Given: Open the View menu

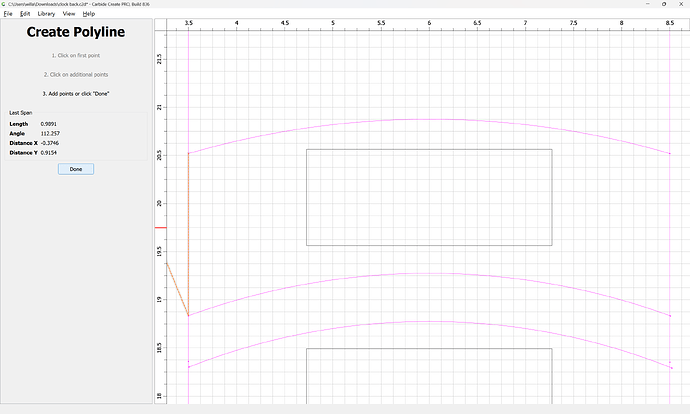Looking at the screenshot, I should pos(69,14).
